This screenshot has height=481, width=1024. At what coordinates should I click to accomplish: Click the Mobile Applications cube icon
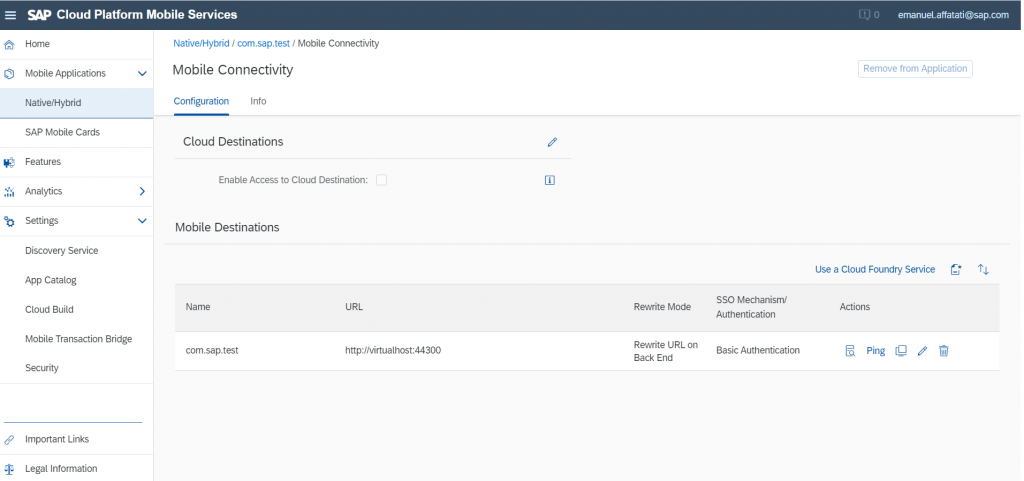point(9,74)
